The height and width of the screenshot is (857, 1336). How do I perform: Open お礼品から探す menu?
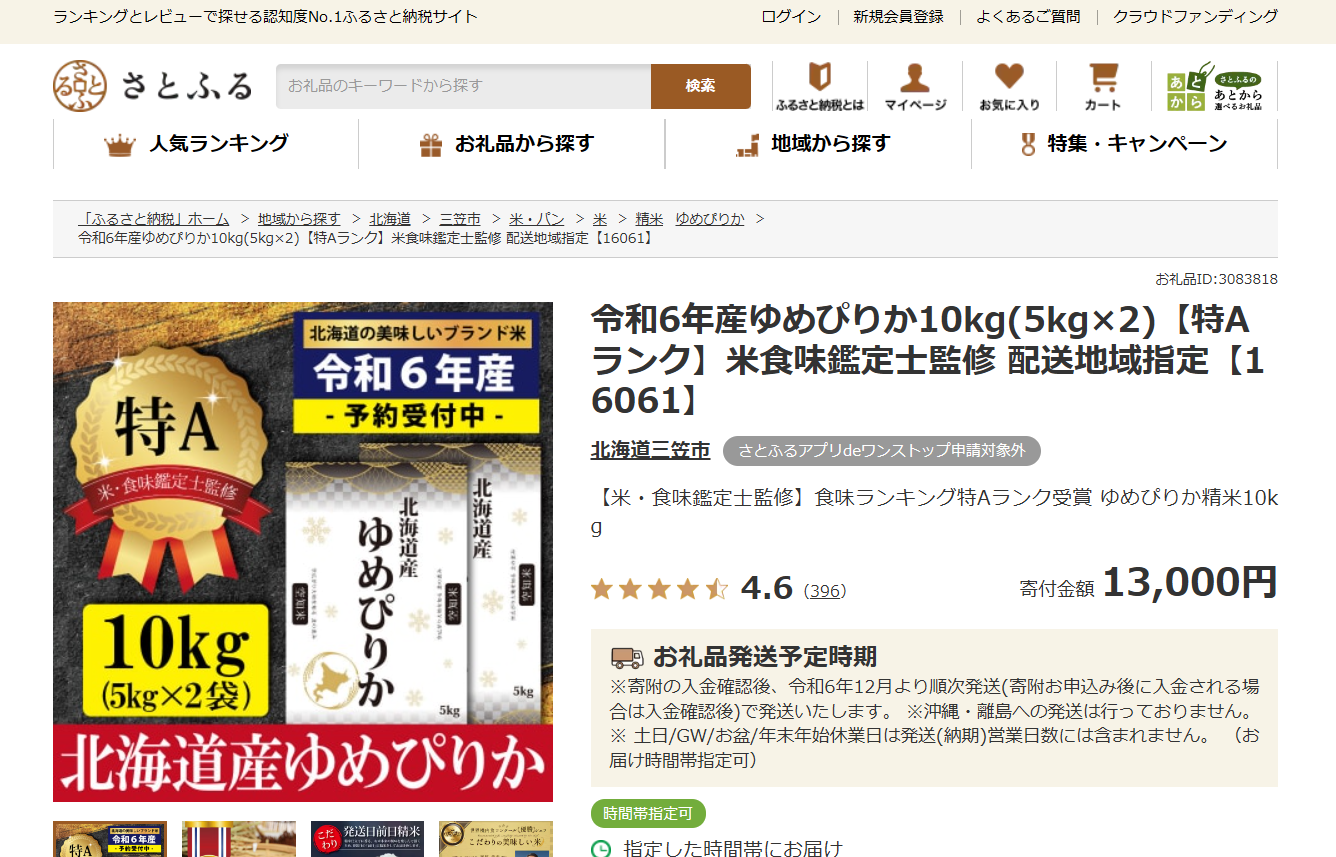[511, 144]
